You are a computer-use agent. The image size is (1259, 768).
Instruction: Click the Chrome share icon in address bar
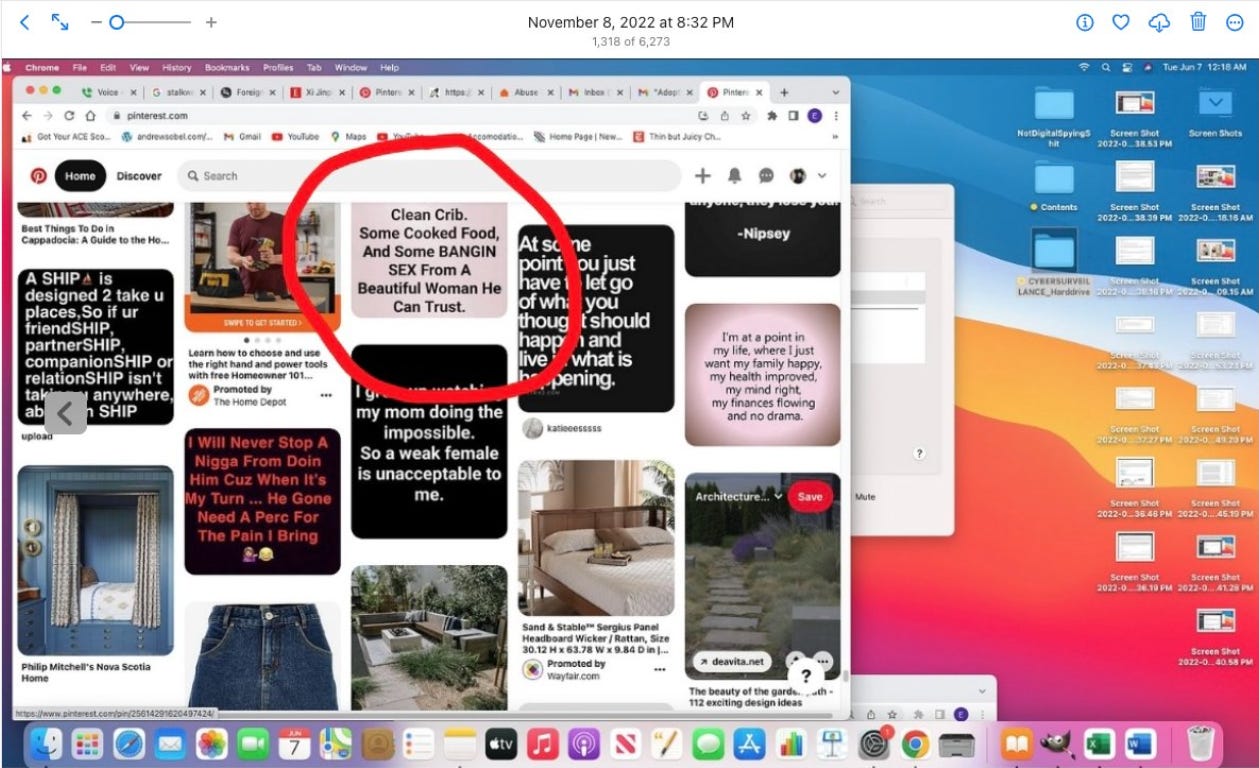coord(723,116)
